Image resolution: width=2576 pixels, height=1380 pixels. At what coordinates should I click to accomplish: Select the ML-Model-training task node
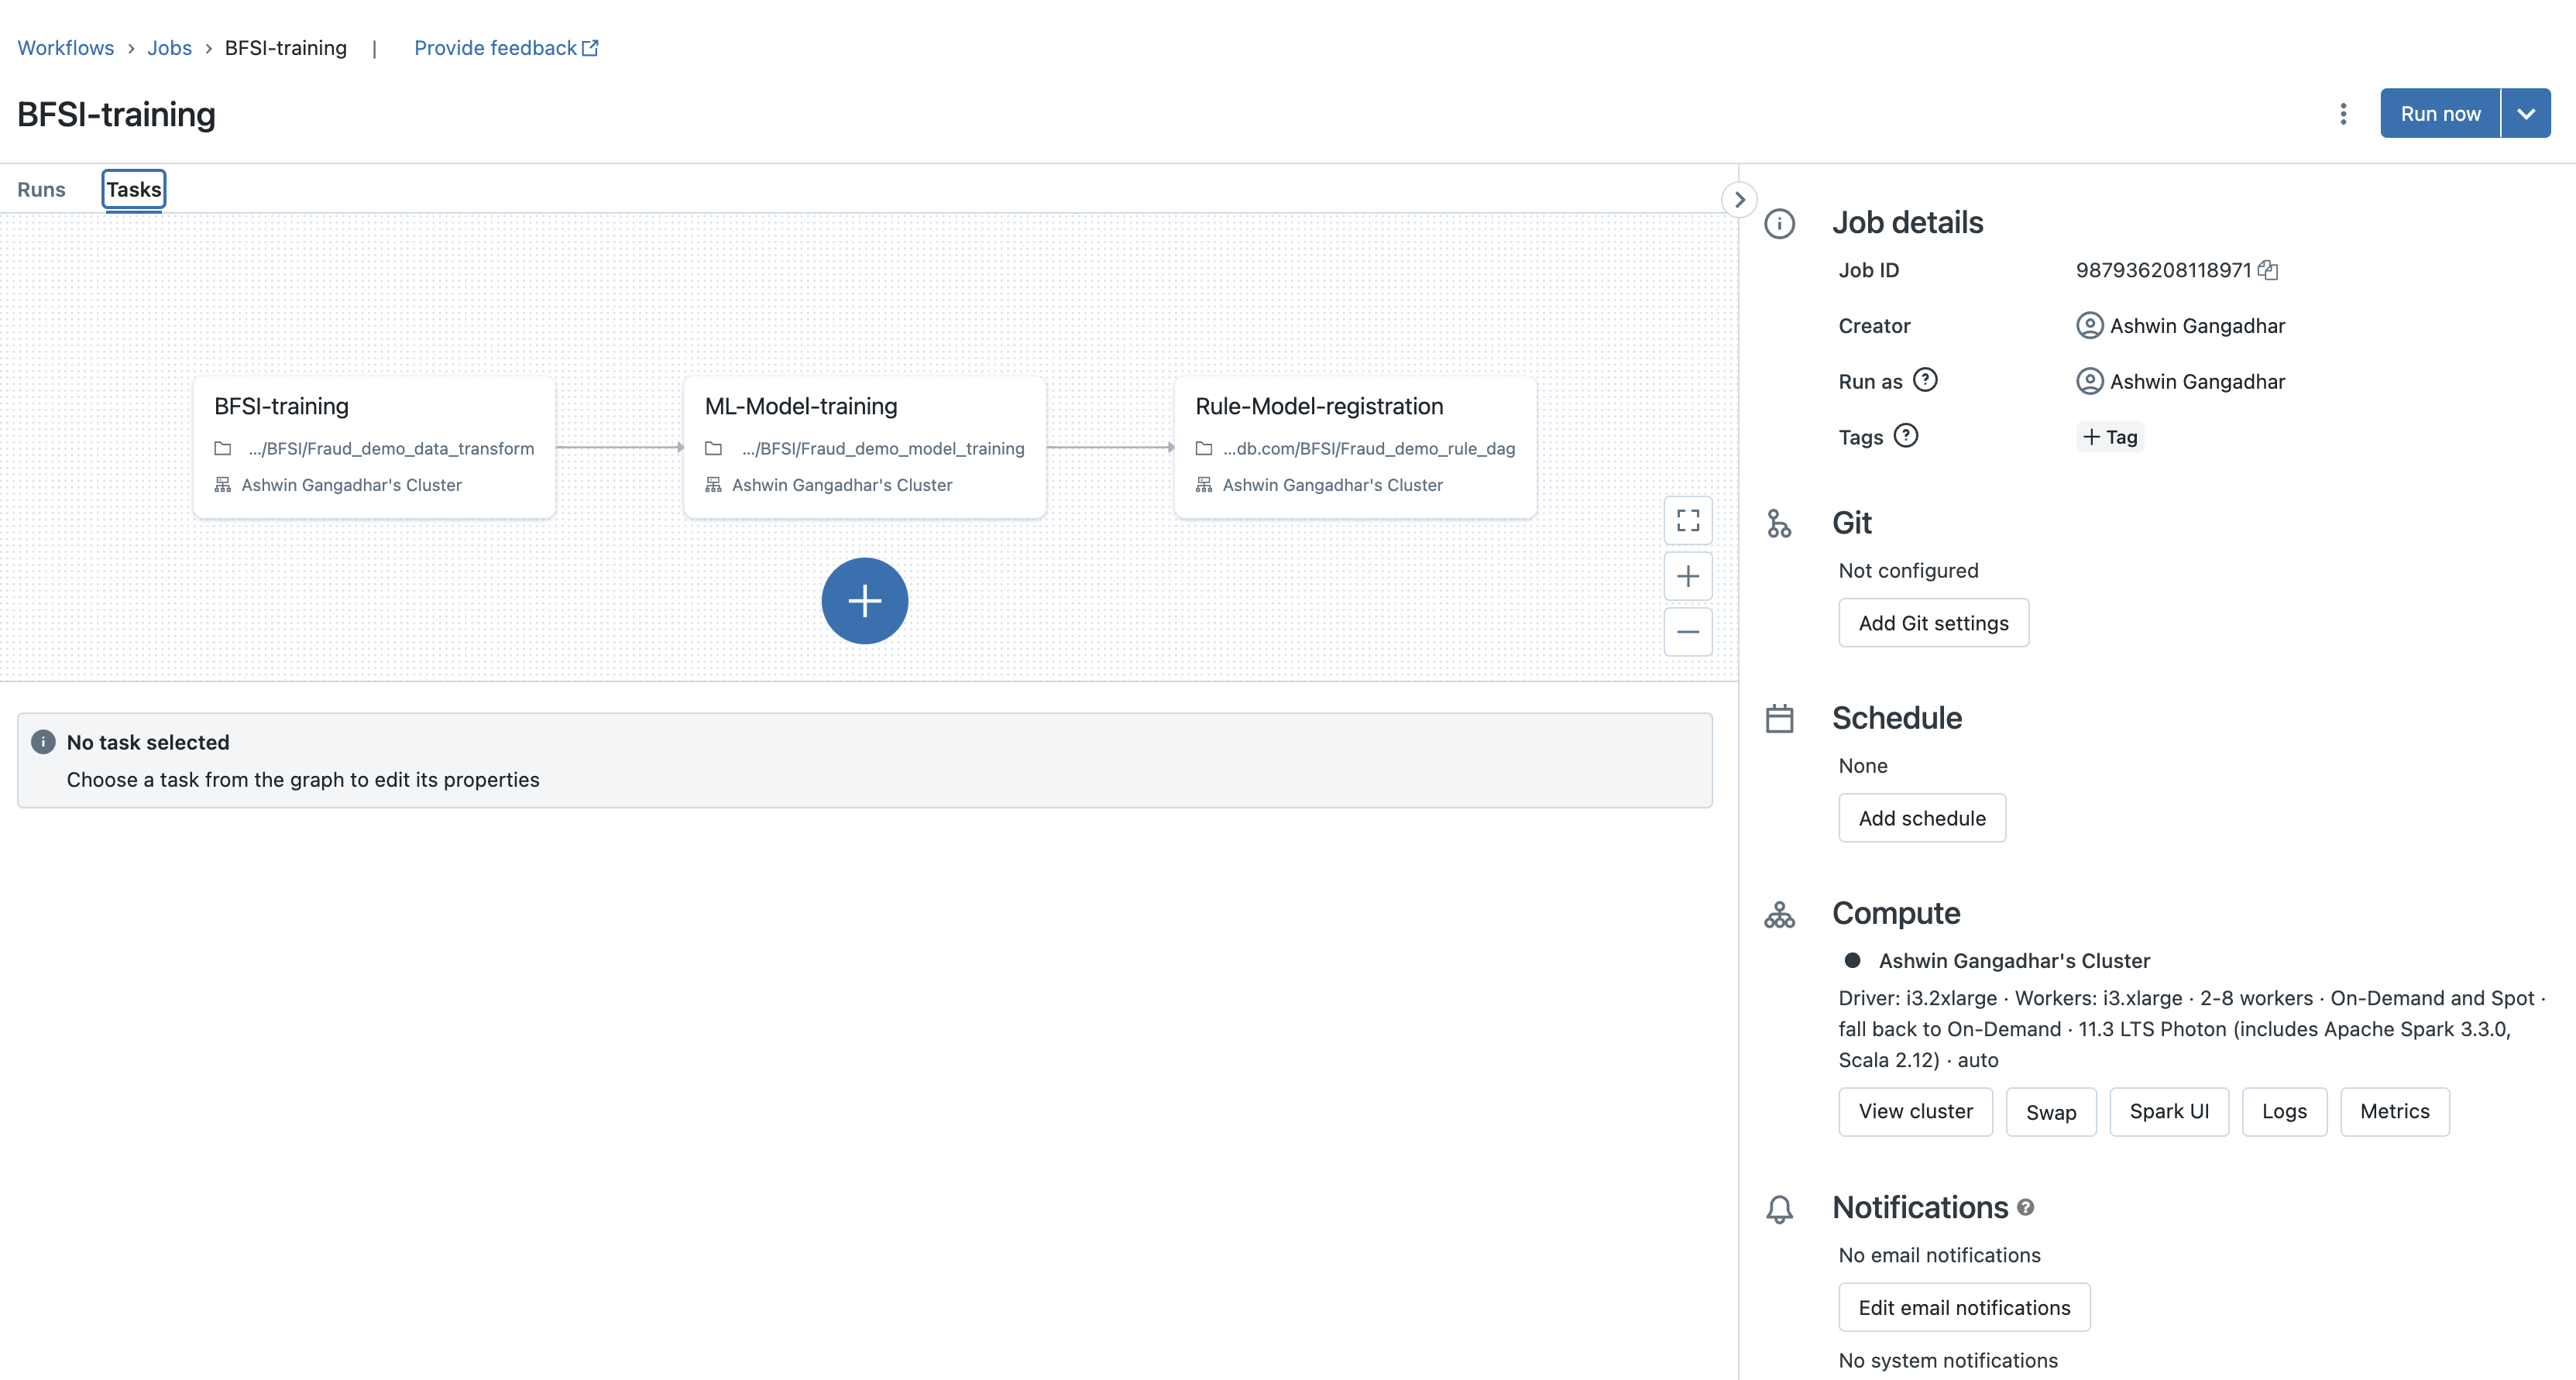point(864,446)
